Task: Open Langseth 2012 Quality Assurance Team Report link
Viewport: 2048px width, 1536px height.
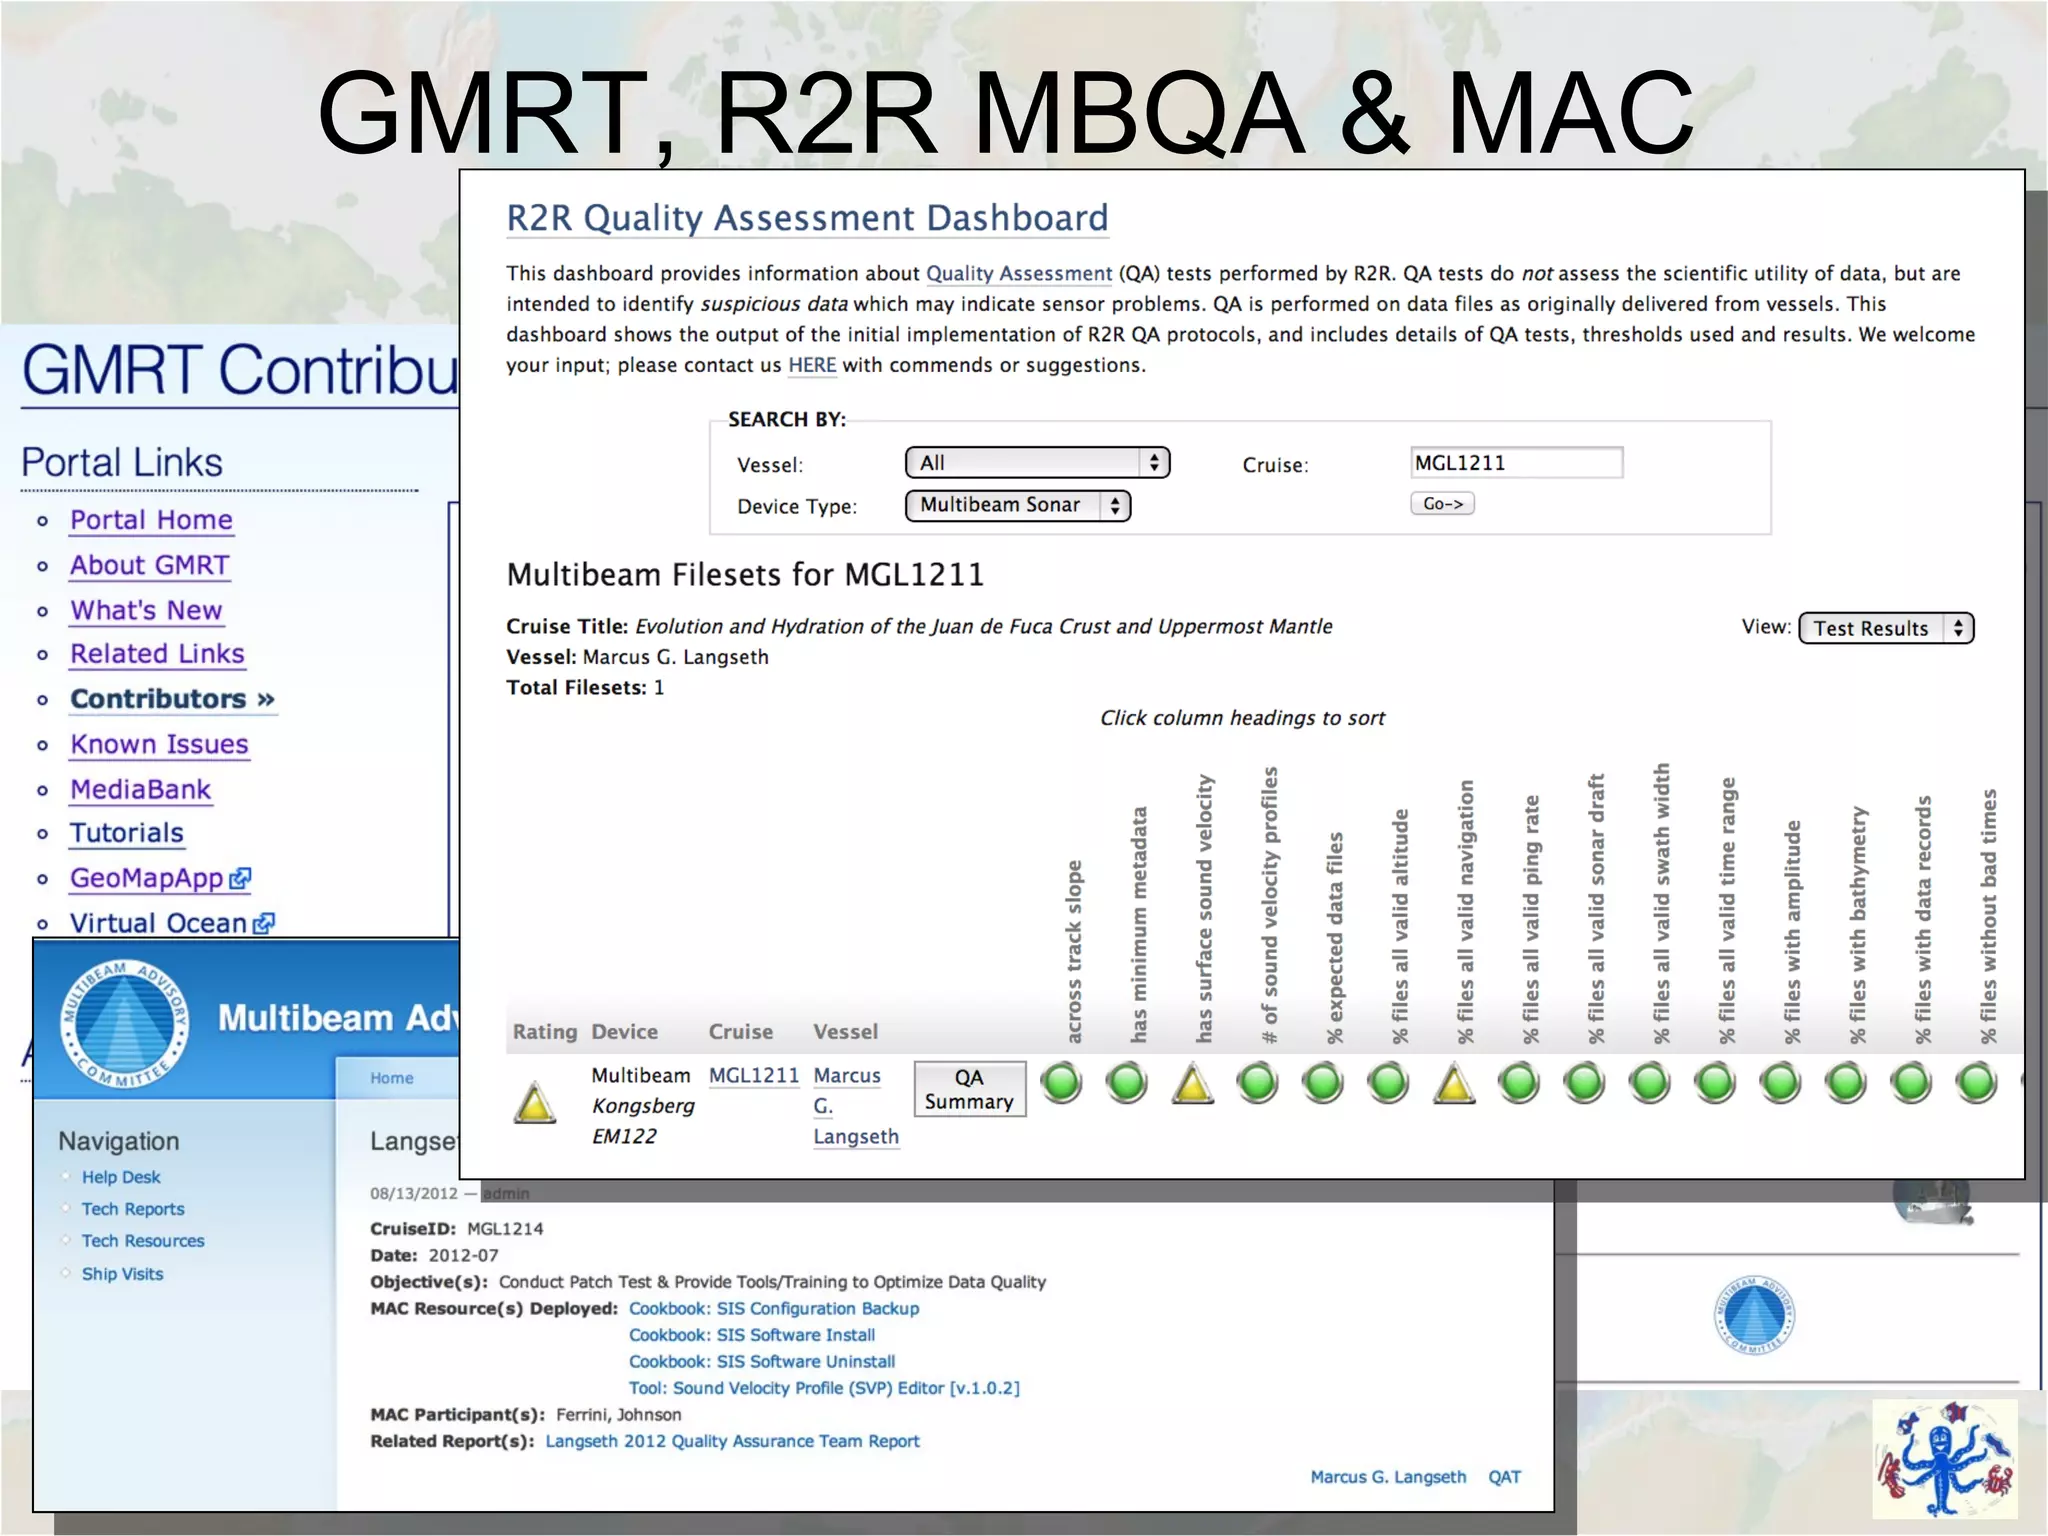Action: point(732,1441)
